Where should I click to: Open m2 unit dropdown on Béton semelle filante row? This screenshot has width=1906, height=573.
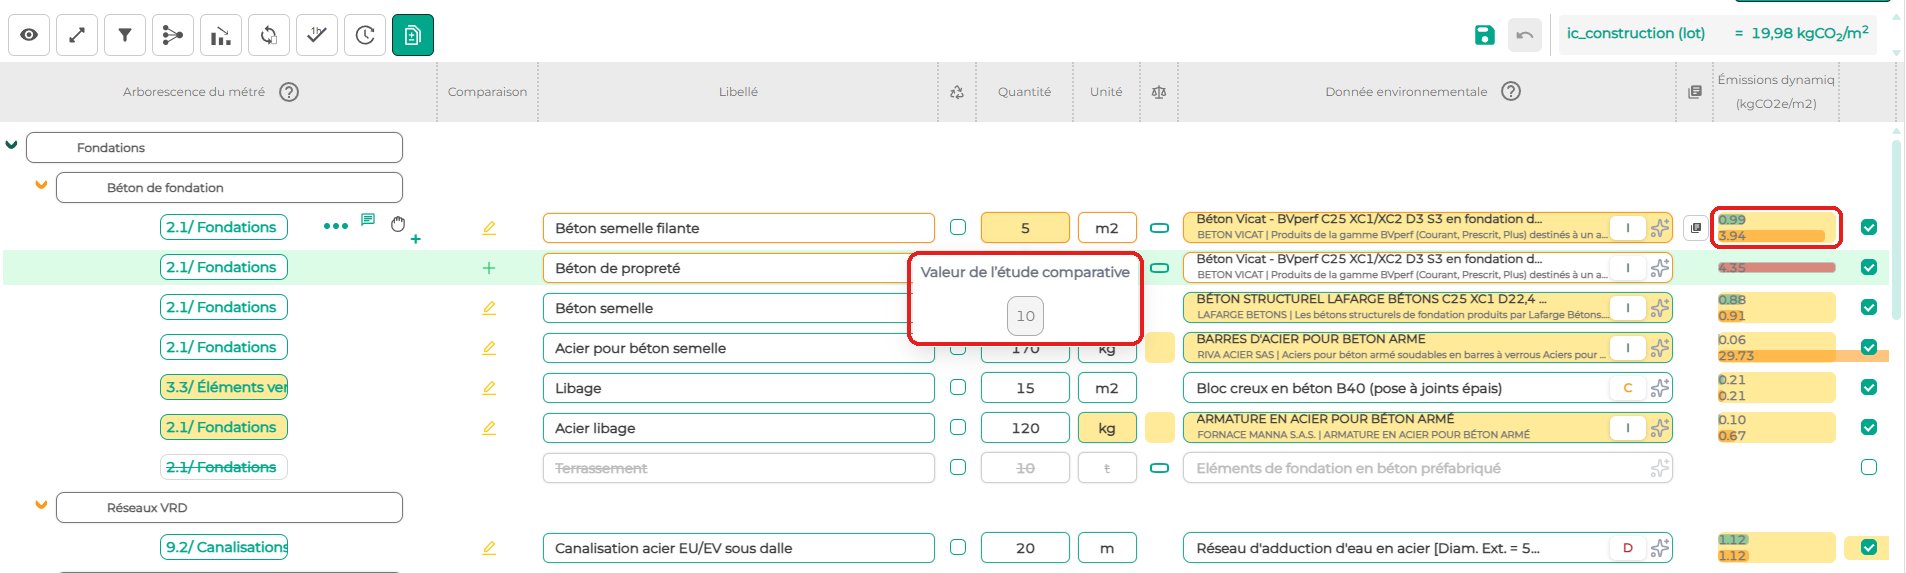coord(1107,228)
